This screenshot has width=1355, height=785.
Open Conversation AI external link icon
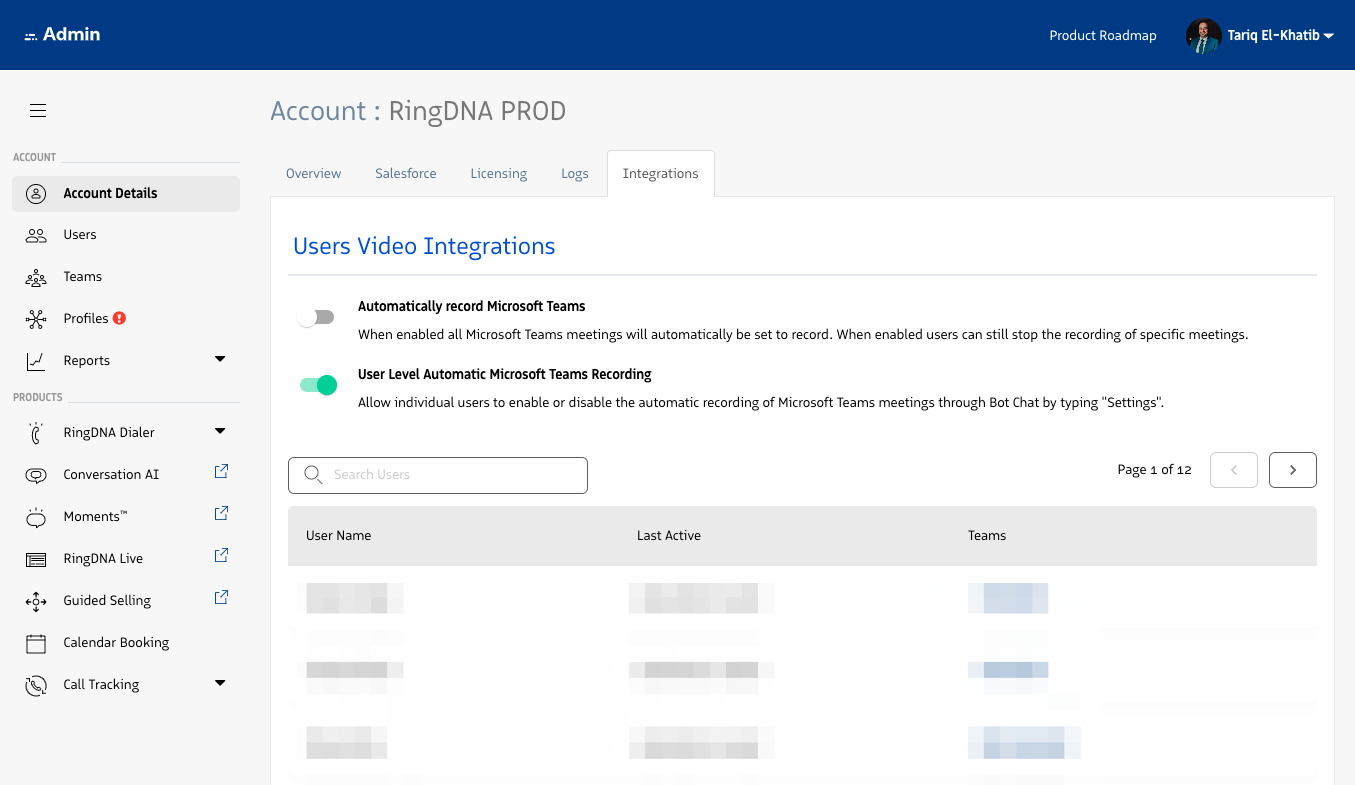pos(222,471)
